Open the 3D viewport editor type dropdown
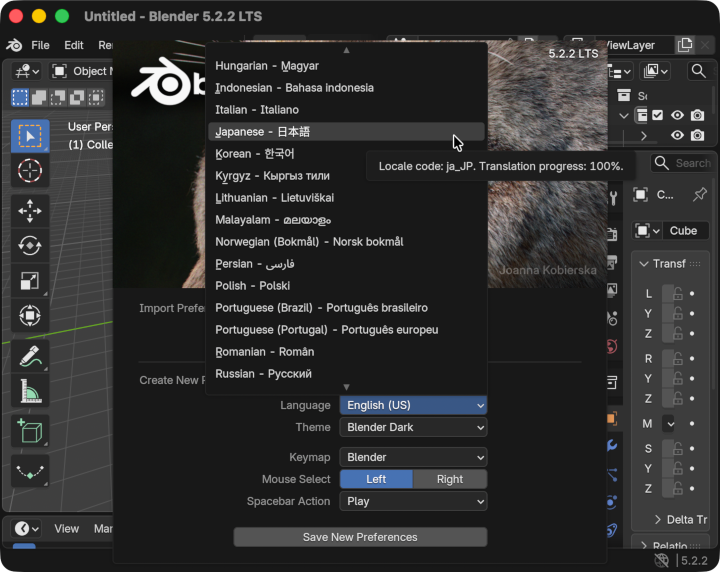 [27, 71]
